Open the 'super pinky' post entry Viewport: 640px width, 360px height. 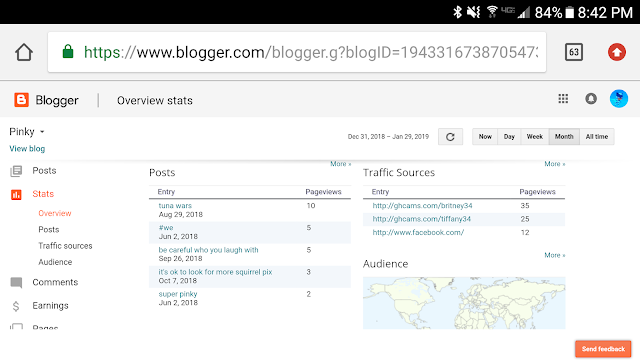[x=178, y=294]
